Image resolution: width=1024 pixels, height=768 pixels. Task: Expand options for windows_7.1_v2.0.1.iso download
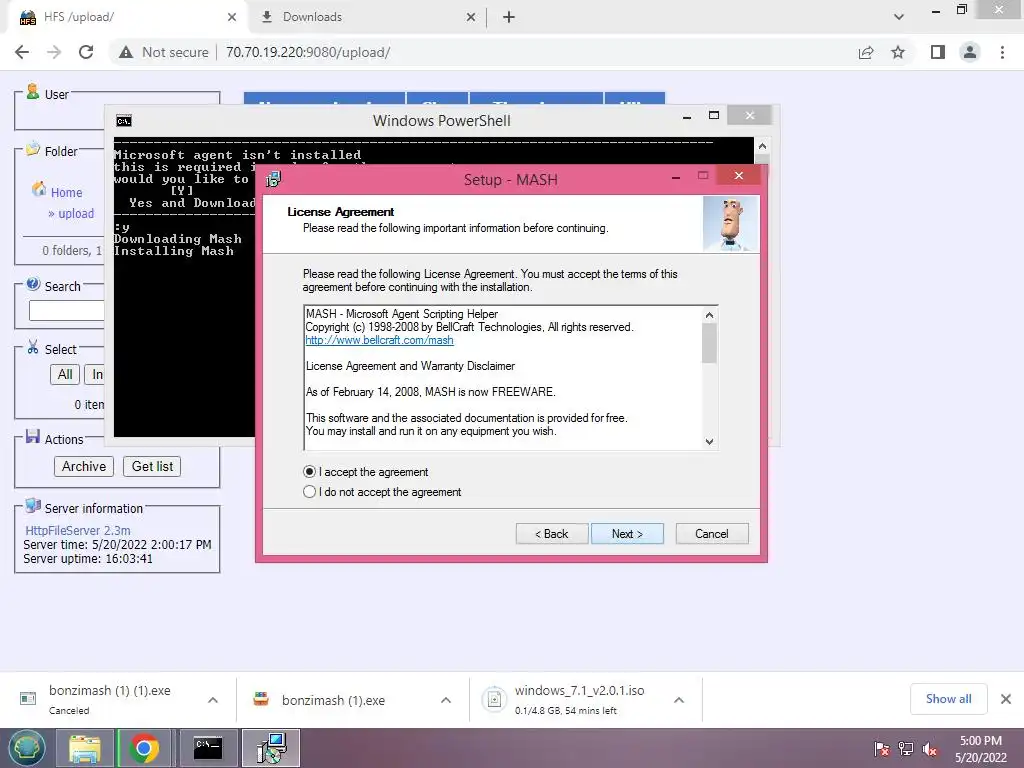coord(679,700)
